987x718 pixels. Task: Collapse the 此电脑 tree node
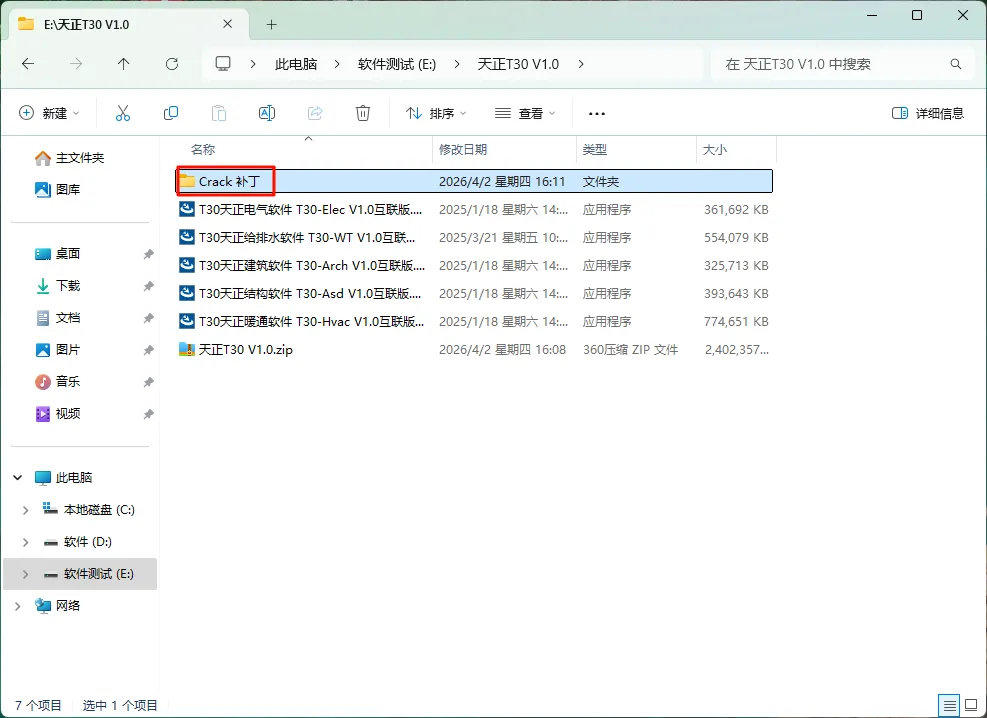pyautogui.click(x=18, y=478)
